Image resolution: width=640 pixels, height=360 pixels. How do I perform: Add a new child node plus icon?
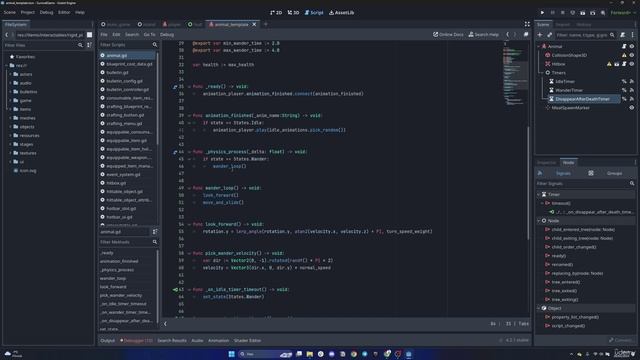540,35
